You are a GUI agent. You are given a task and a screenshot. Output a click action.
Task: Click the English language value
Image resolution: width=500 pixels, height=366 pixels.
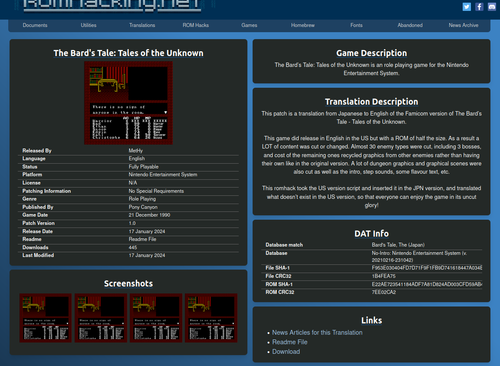[137, 159]
